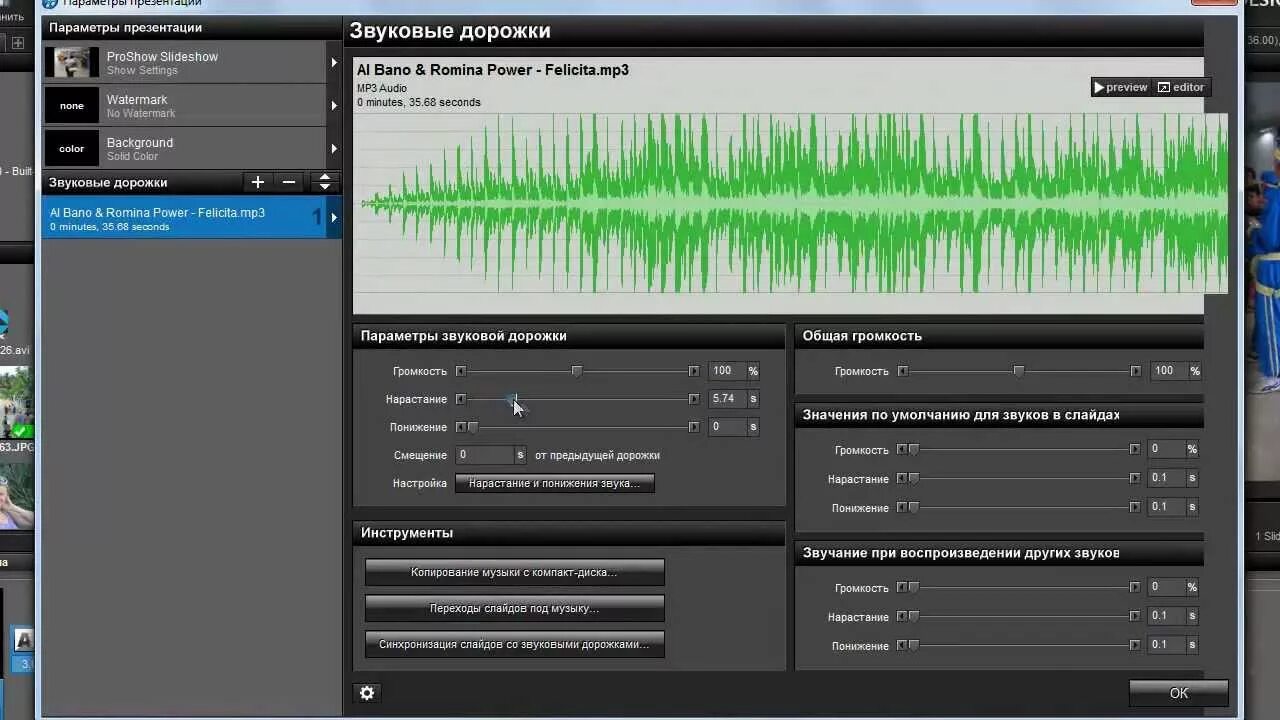Click ducking Нарастание value field 0.1
The image size is (1280, 720).
pos(1166,617)
